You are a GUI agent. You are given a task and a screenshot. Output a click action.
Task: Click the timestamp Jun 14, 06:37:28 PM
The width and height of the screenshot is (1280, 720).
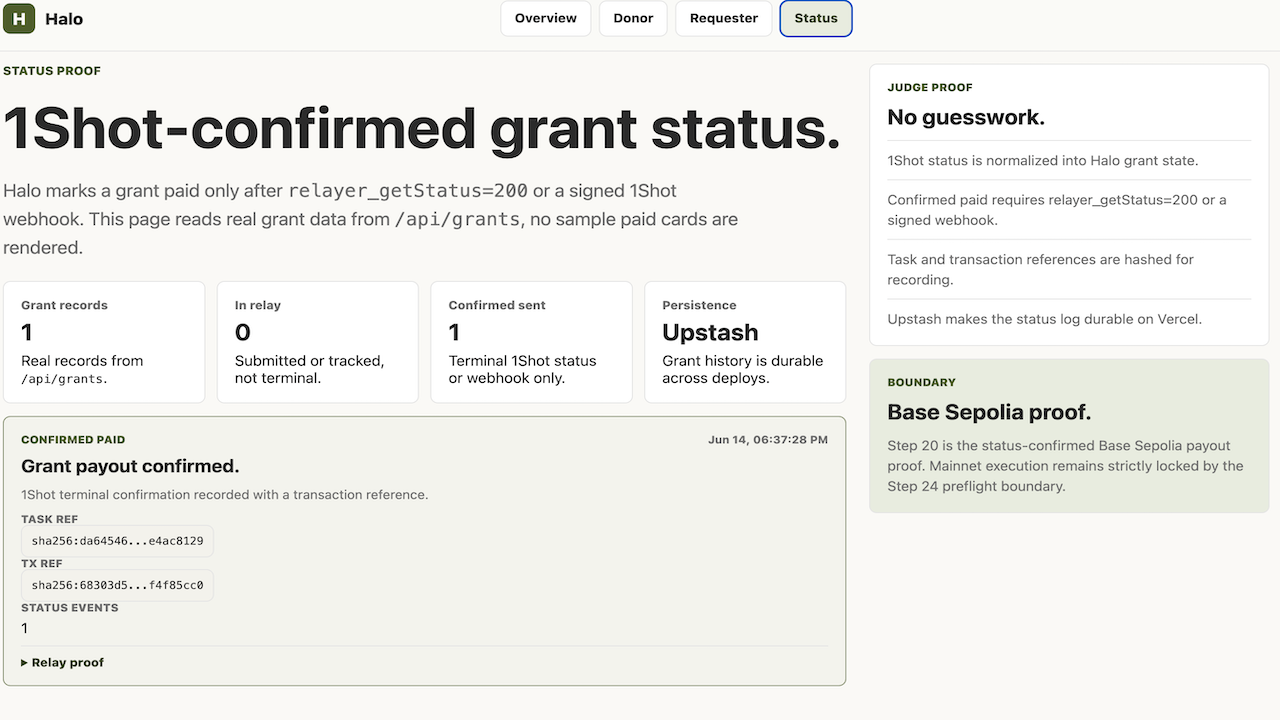pos(768,440)
